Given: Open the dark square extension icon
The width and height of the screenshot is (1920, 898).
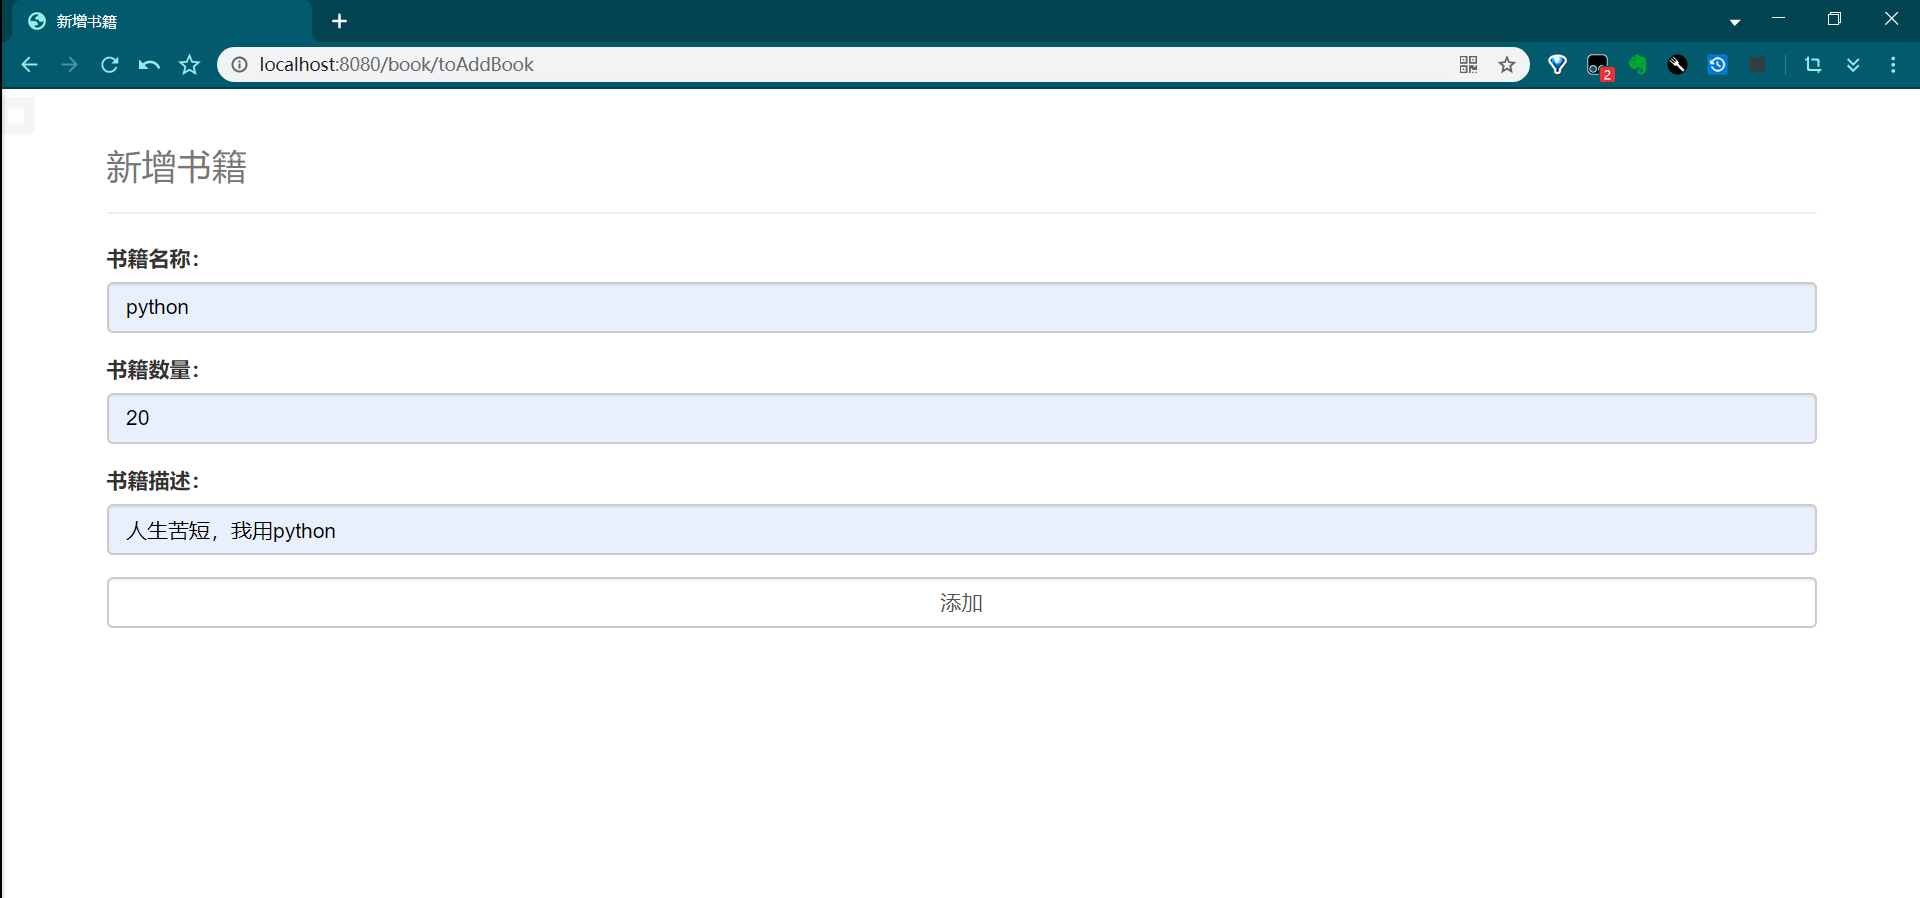Looking at the screenshot, I should pos(1757,65).
